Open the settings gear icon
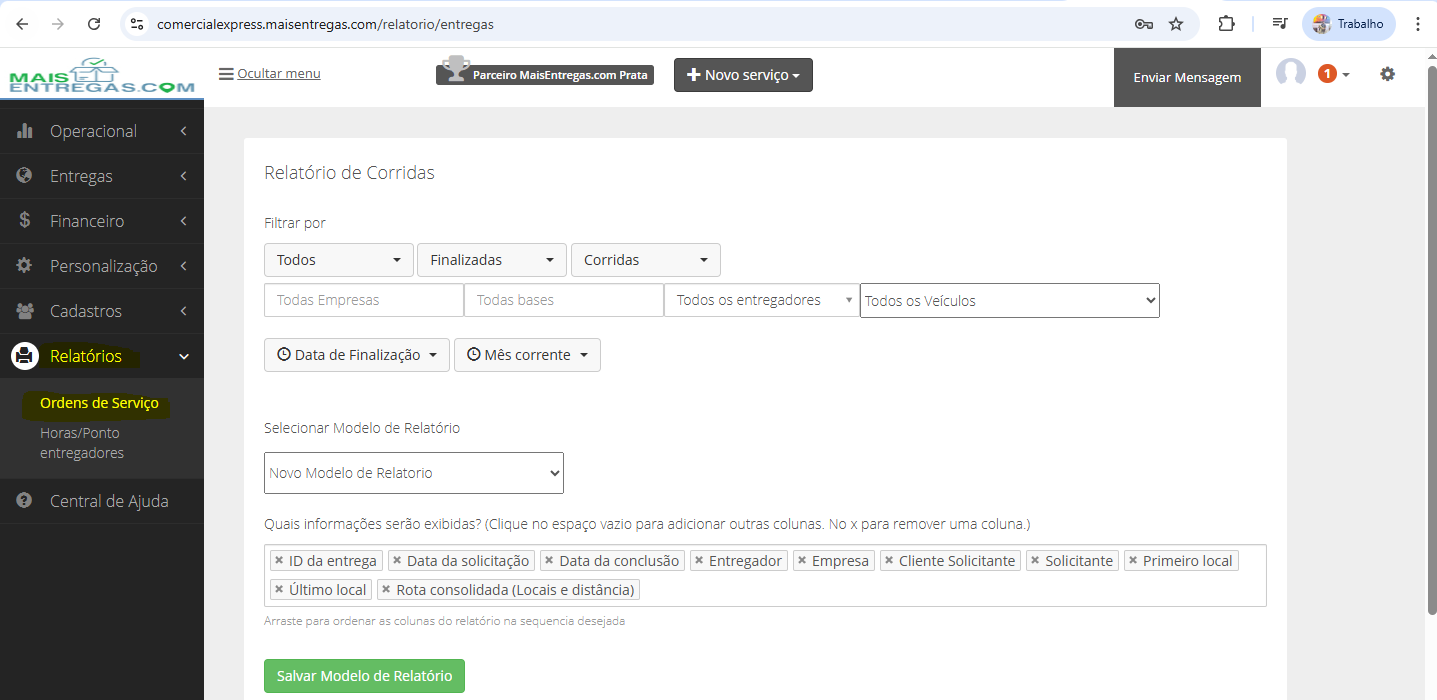This screenshot has height=700, width=1437. pos(1387,74)
